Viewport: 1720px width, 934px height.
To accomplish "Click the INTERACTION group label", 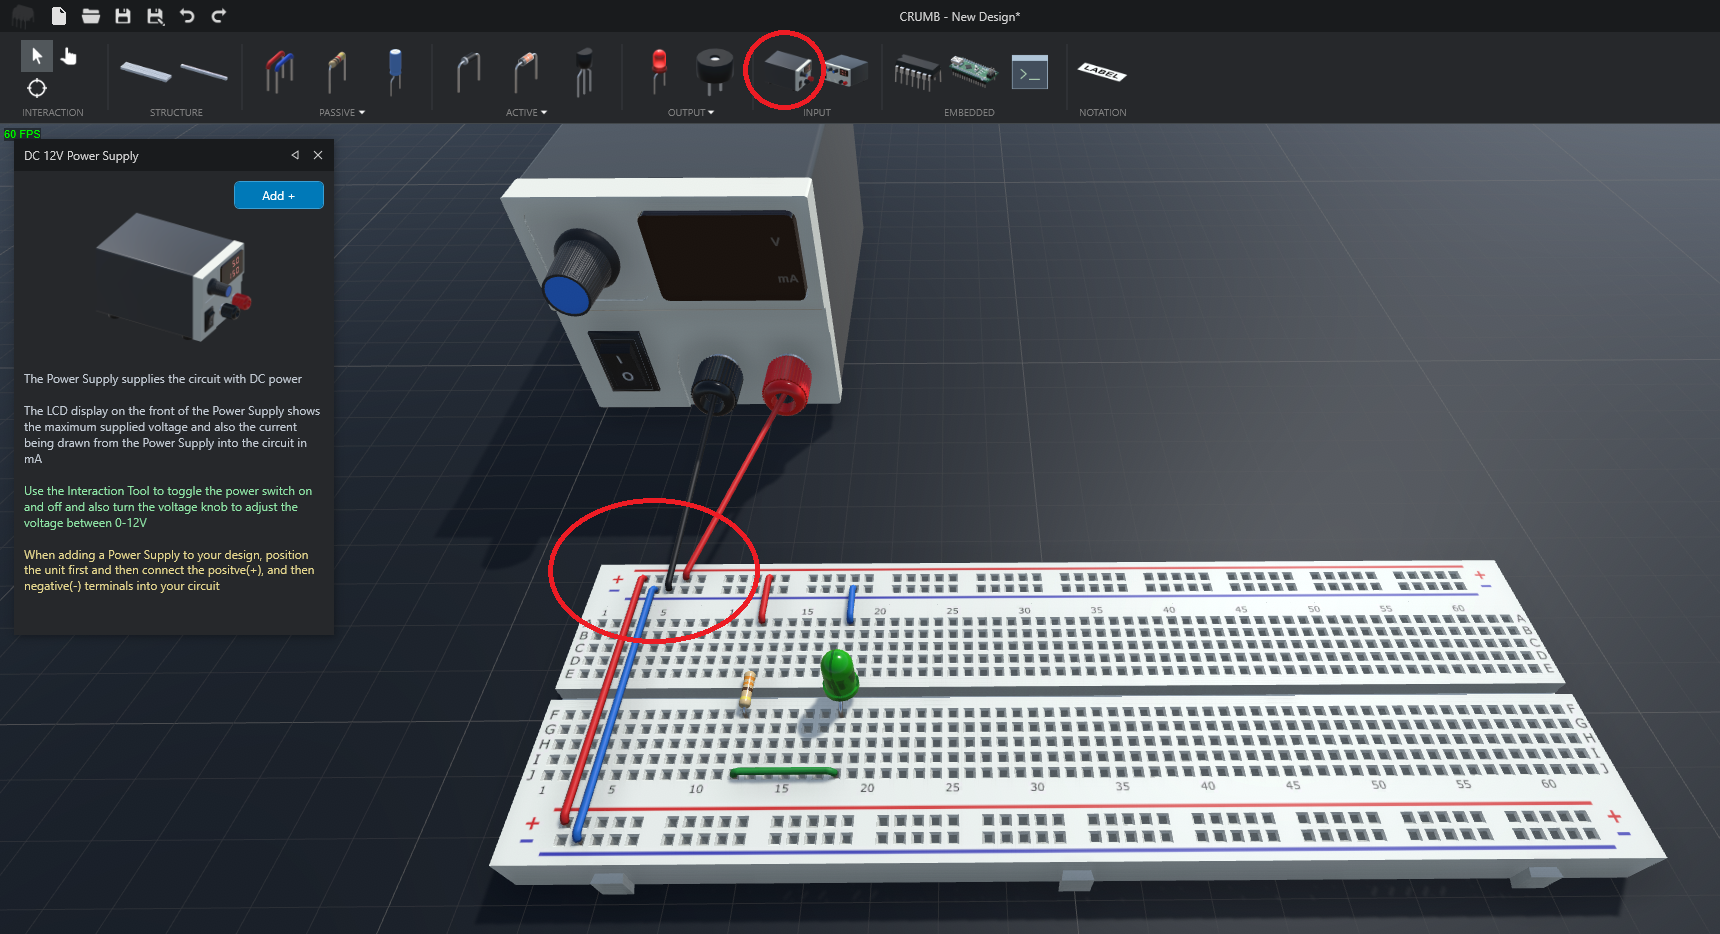I will 53,113.
